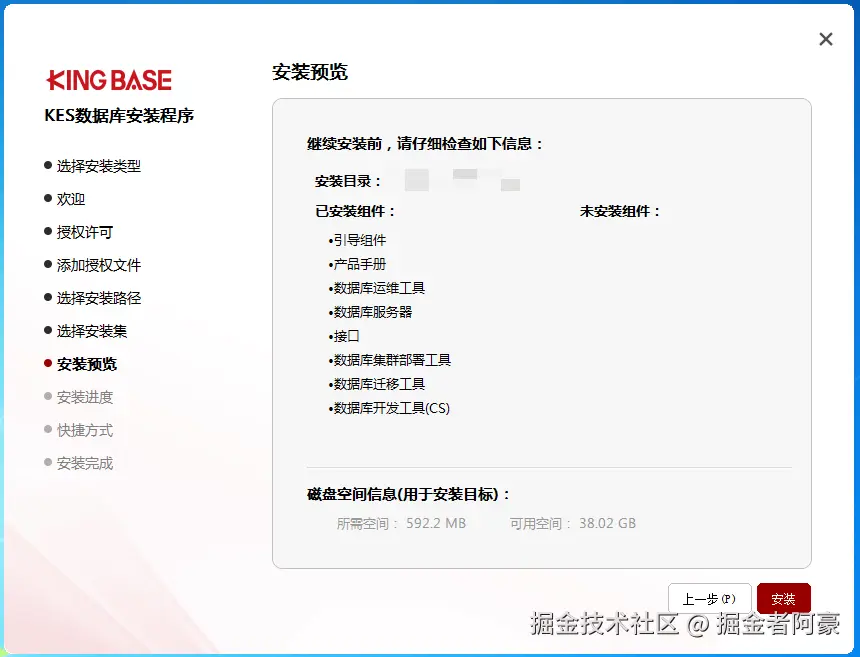Click the 数据库运维工具 component entry
The width and height of the screenshot is (860, 657).
(x=377, y=288)
